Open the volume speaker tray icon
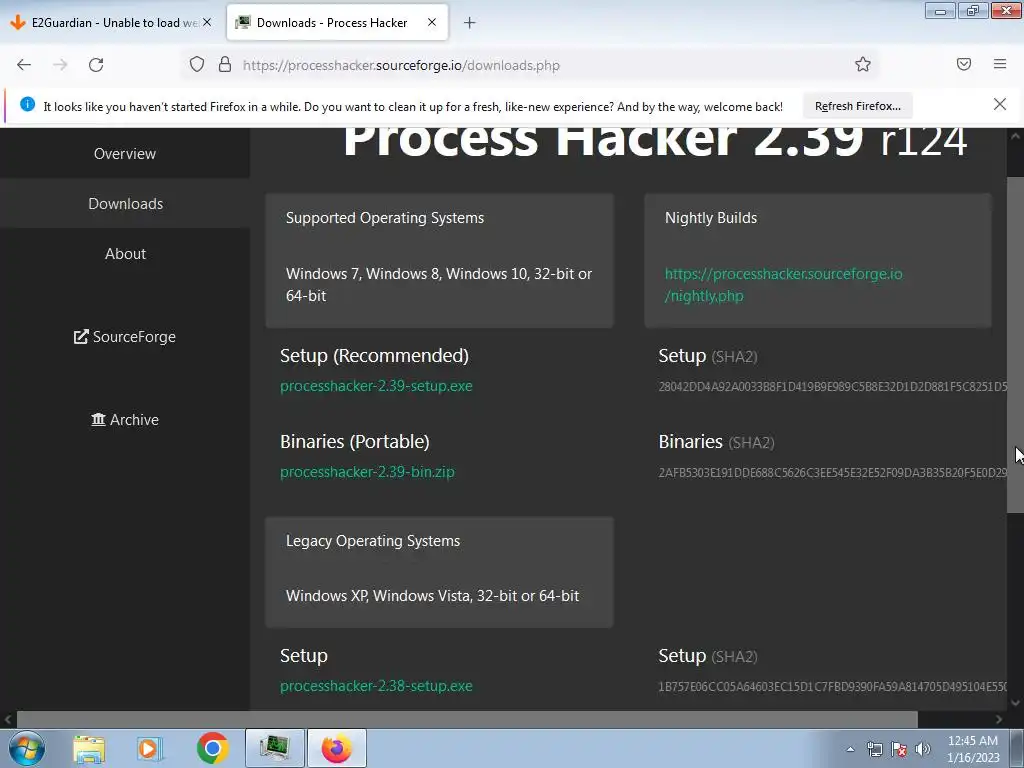 [923, 749]
